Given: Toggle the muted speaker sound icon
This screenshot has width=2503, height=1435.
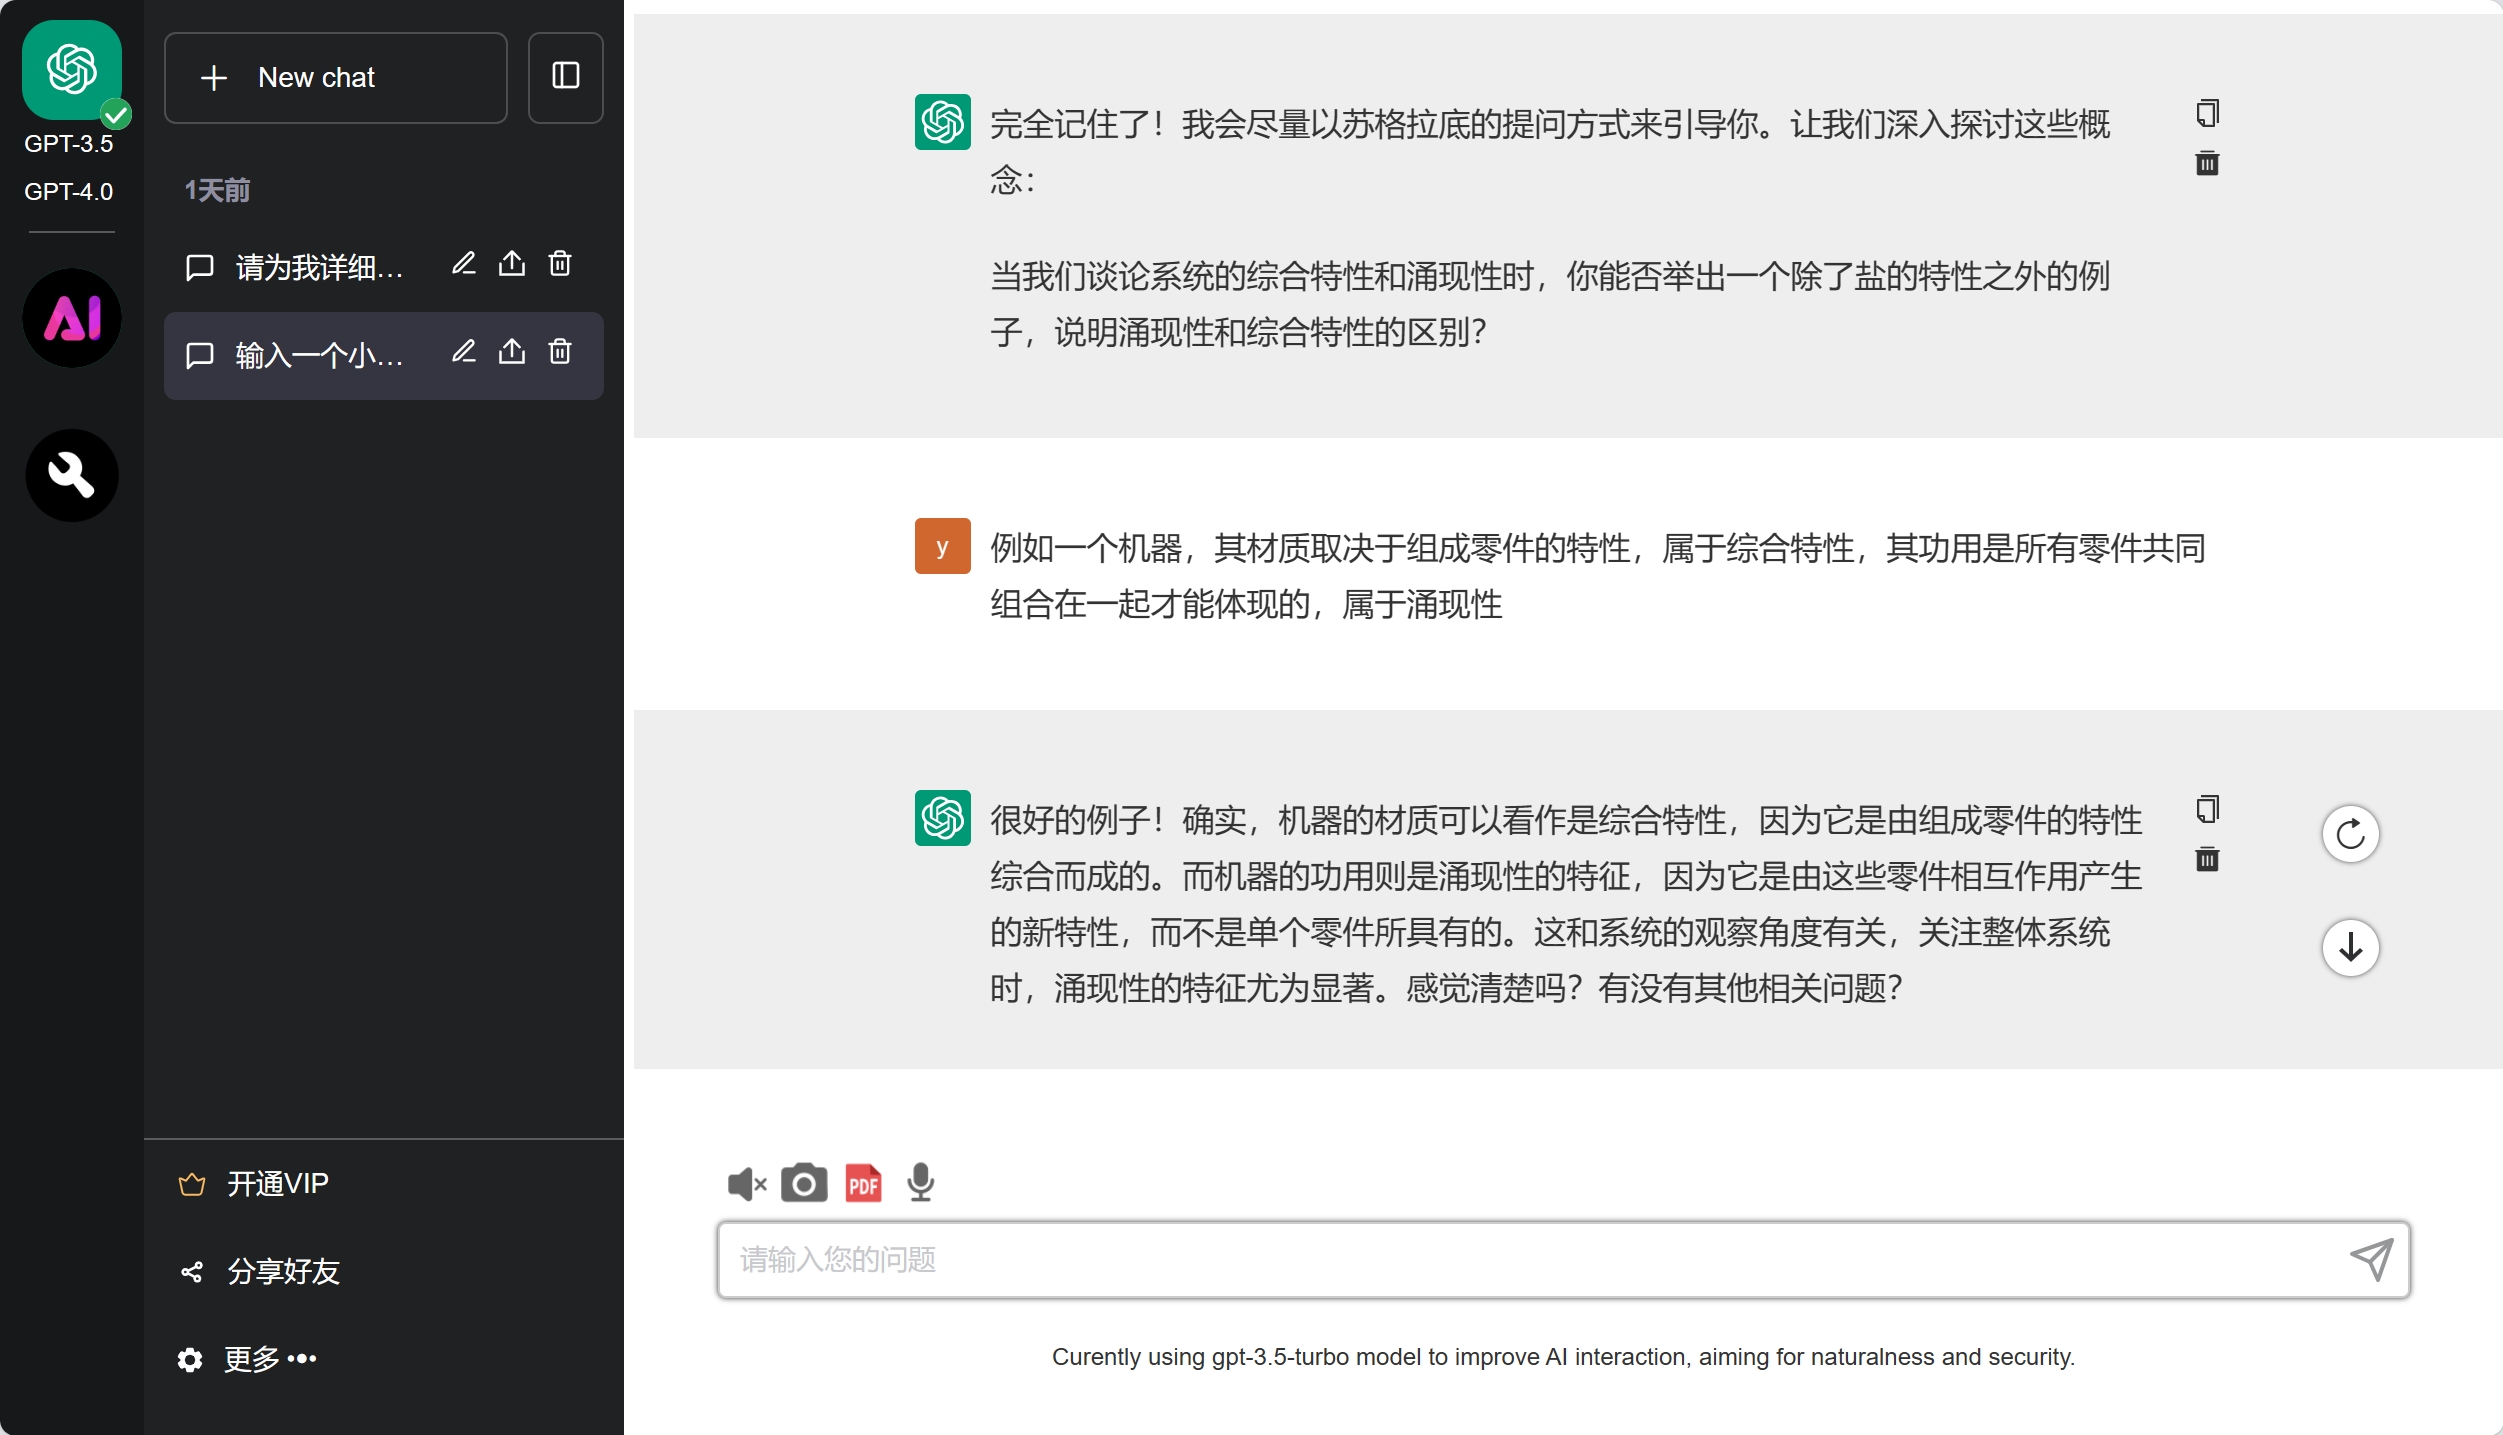Looking at the screenshot, I should [x=746, y=1183].
